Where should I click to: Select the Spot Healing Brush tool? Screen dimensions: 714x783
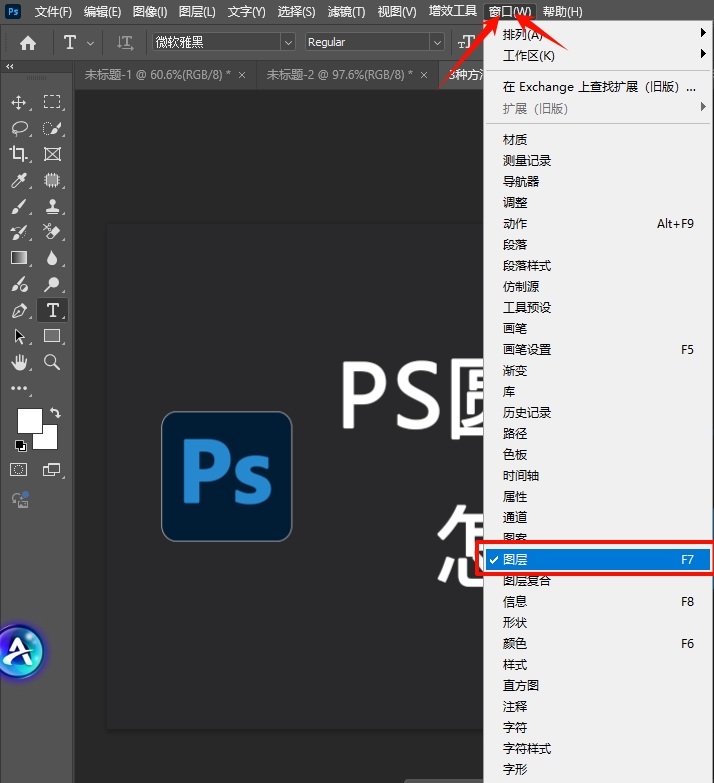(52, 180)
